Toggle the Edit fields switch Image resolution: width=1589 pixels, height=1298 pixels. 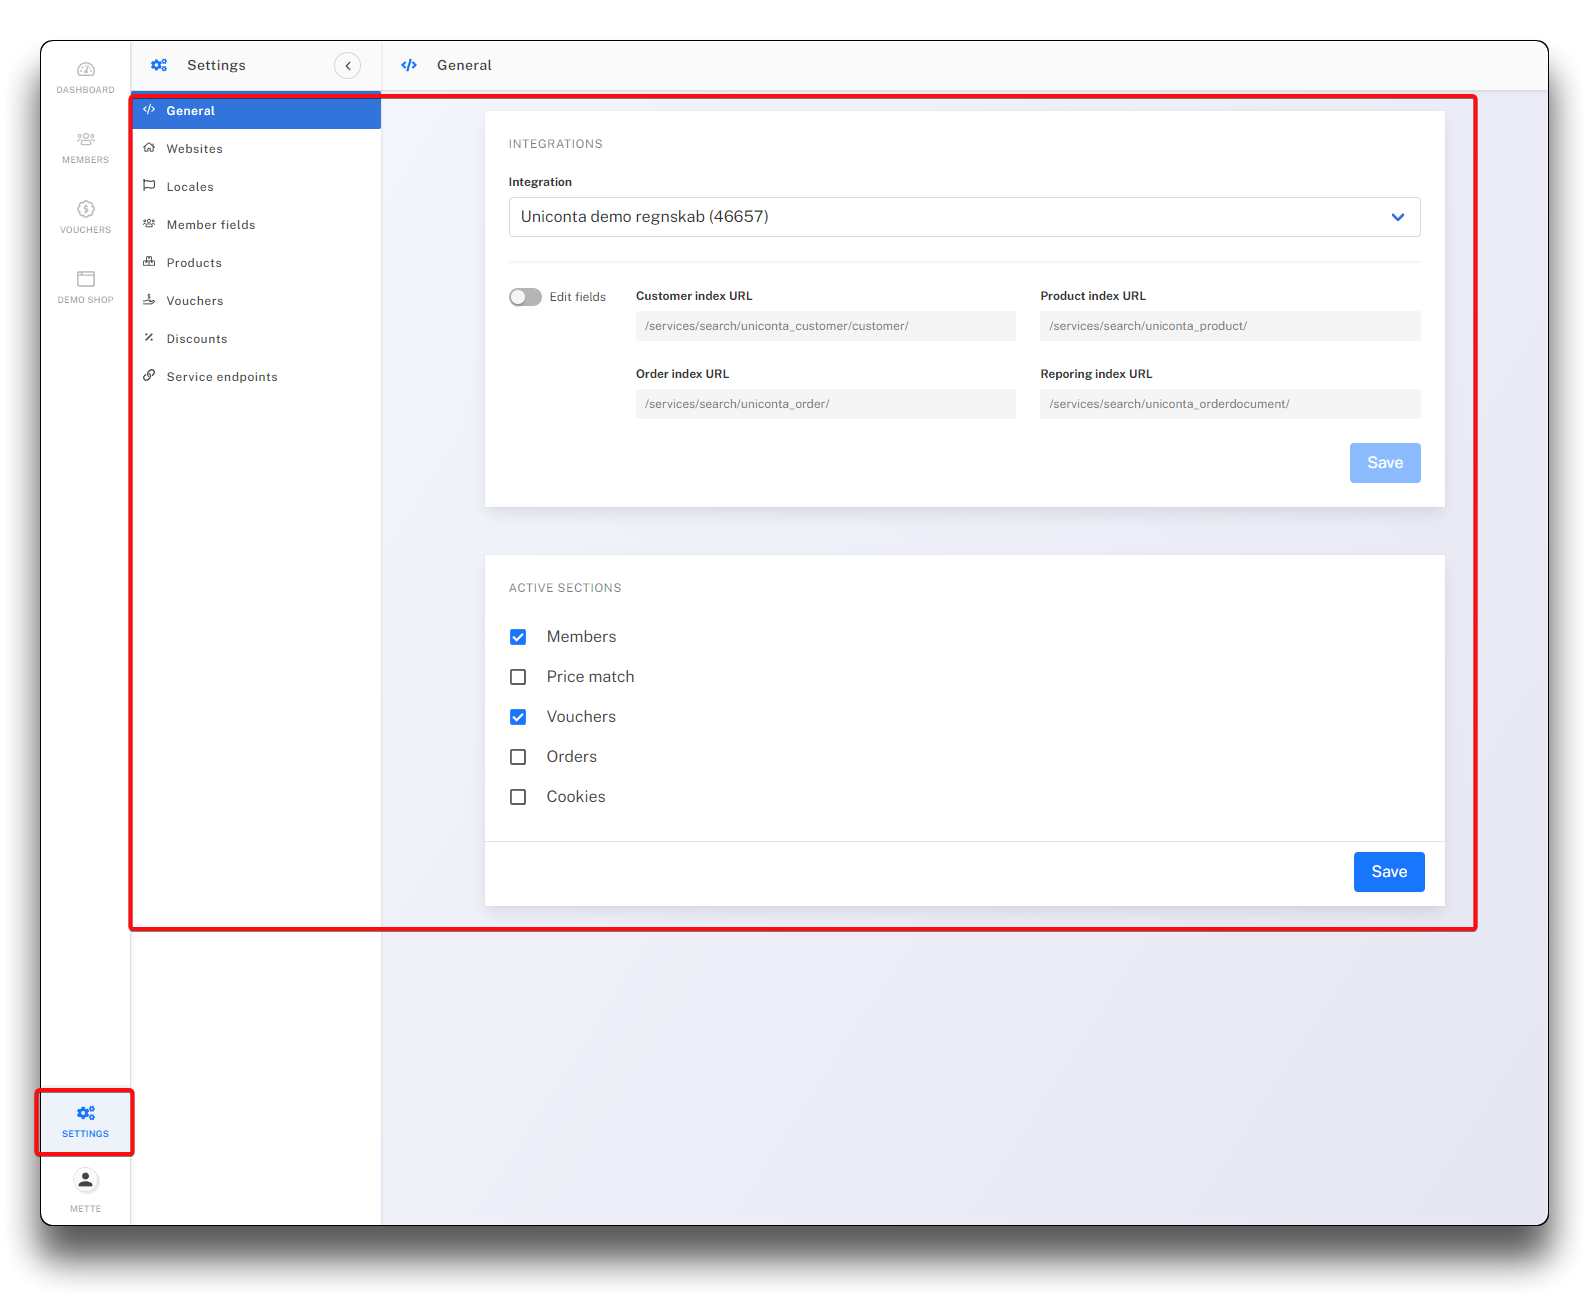[x=525, y=297]
